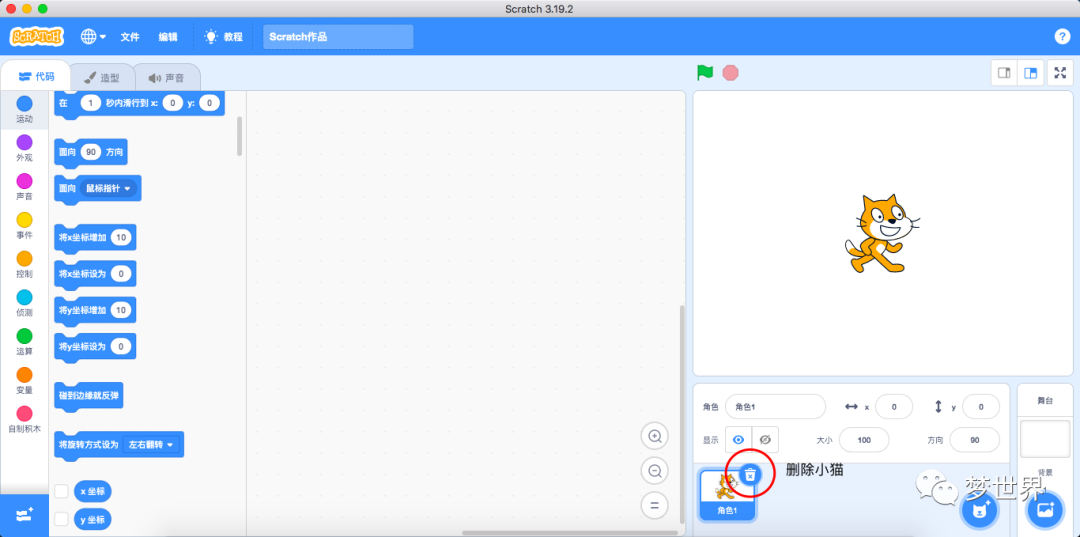Click the green flag to run
Image resolution: width=1080 pixels, height=537 pixels.
click(x=705, y=72)
